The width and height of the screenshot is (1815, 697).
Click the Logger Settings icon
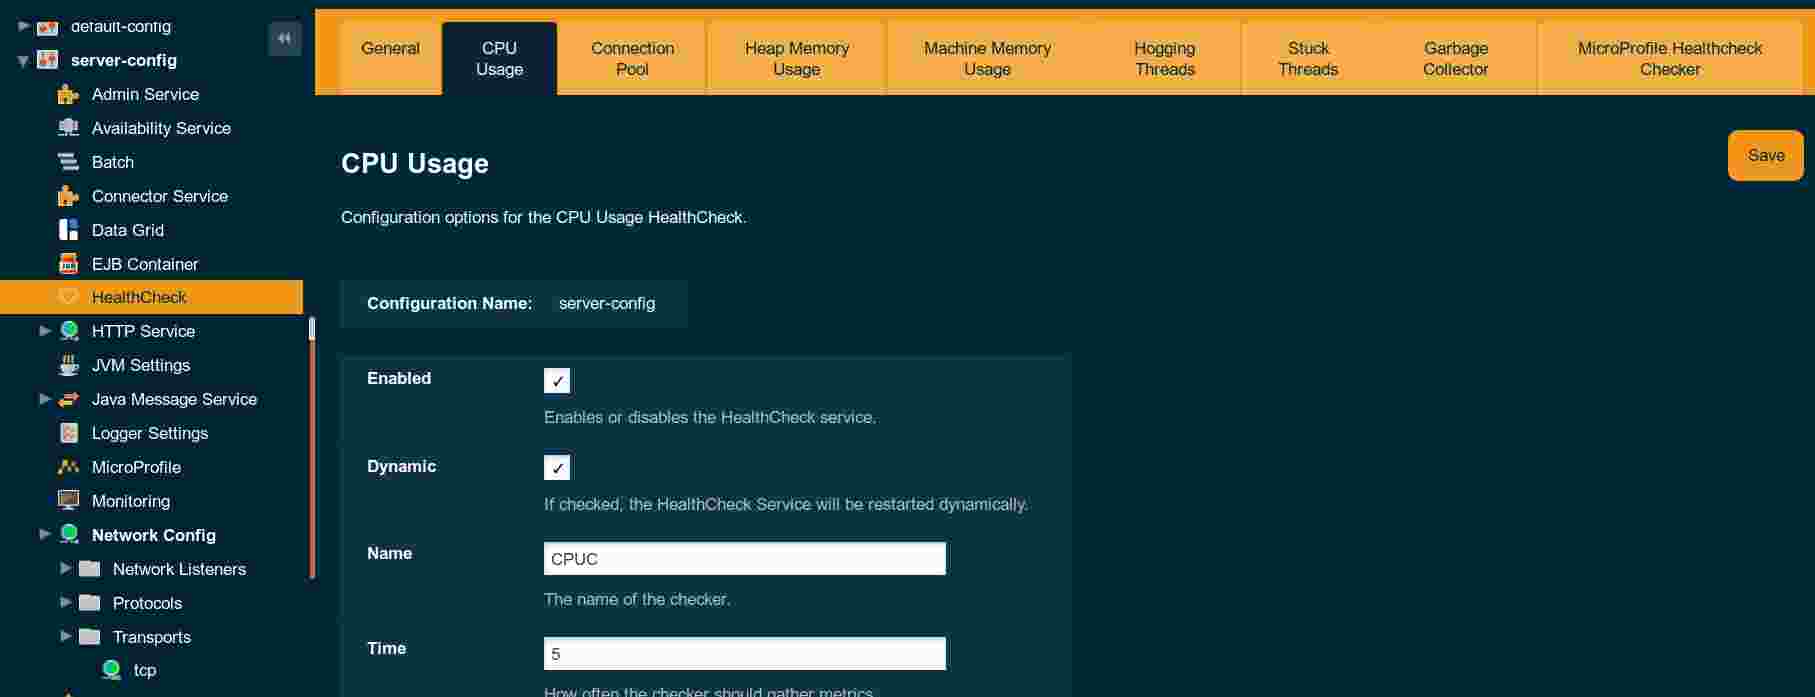coord(68,433)
